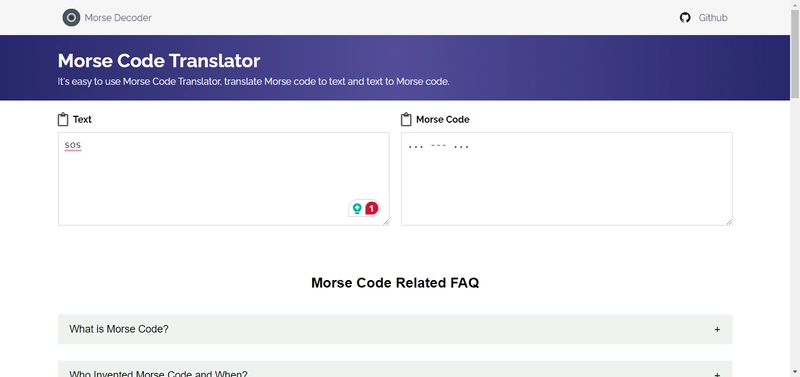Click the GitHub octocat icon
Screen dimensions: 800x377
(685, 18)
